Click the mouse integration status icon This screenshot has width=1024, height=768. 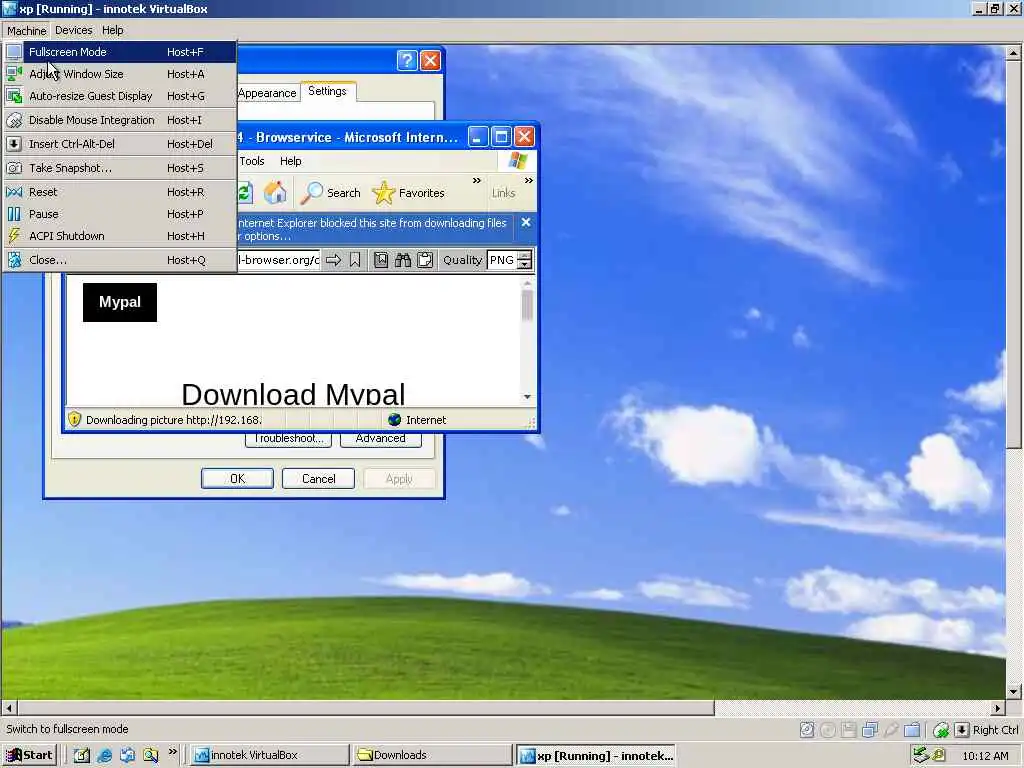940,729
